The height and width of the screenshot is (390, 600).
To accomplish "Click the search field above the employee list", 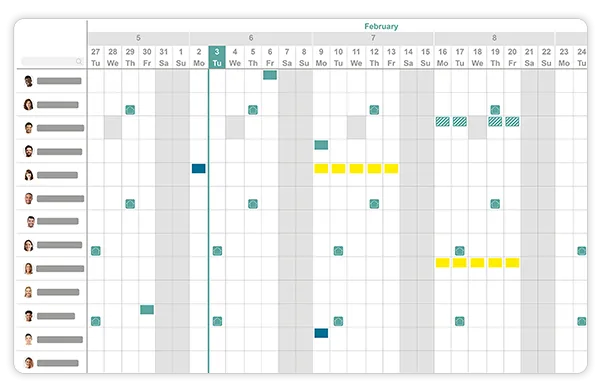I will tap(52, 61).
